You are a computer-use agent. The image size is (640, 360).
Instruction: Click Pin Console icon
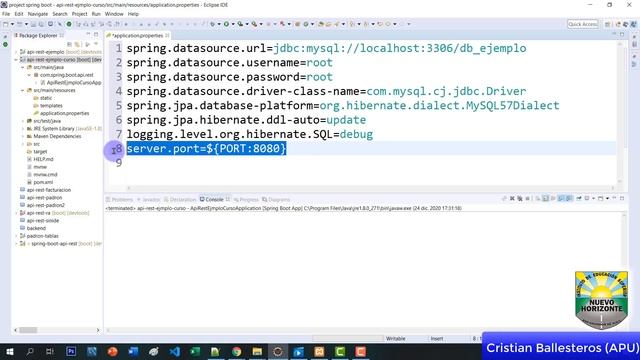[x=579, y=198]
